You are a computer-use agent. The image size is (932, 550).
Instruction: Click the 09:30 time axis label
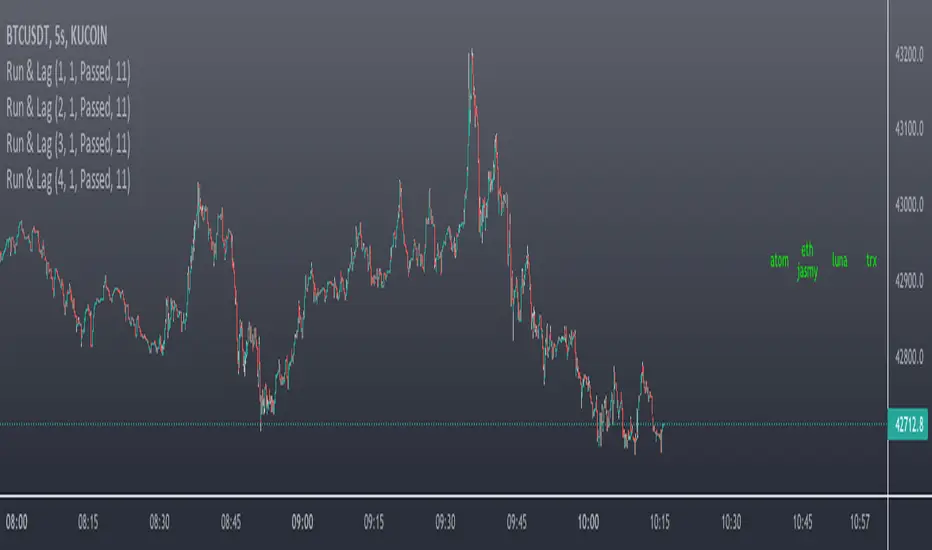[x=445, y=522]
